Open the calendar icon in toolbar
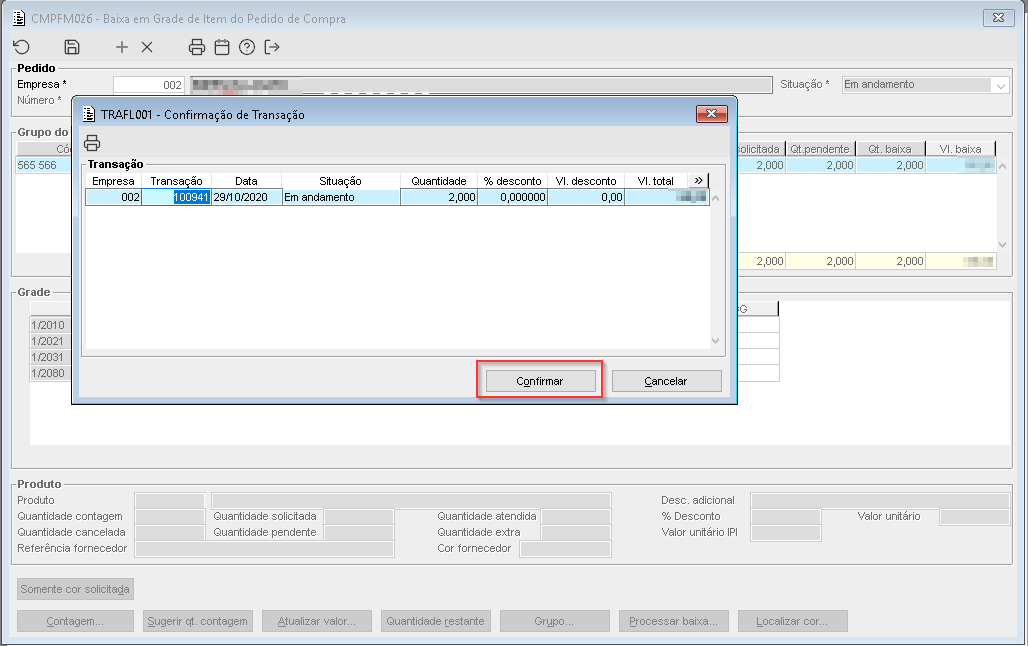The image size is (1028, 646). tap(222, 47)
